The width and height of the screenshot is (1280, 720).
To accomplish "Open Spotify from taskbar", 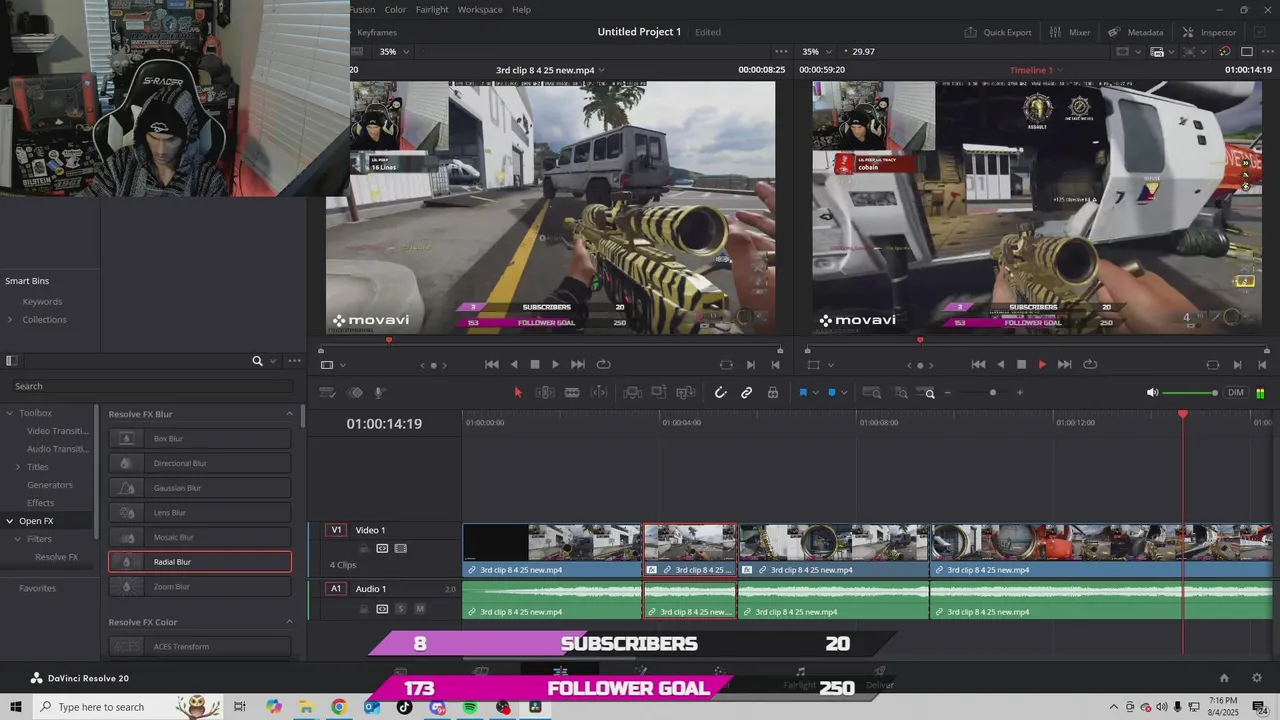I will tap(470, 707).
